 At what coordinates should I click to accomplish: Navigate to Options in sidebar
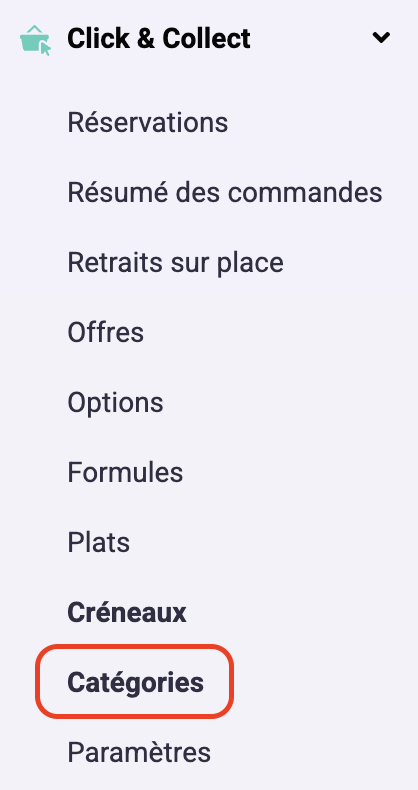115,403
